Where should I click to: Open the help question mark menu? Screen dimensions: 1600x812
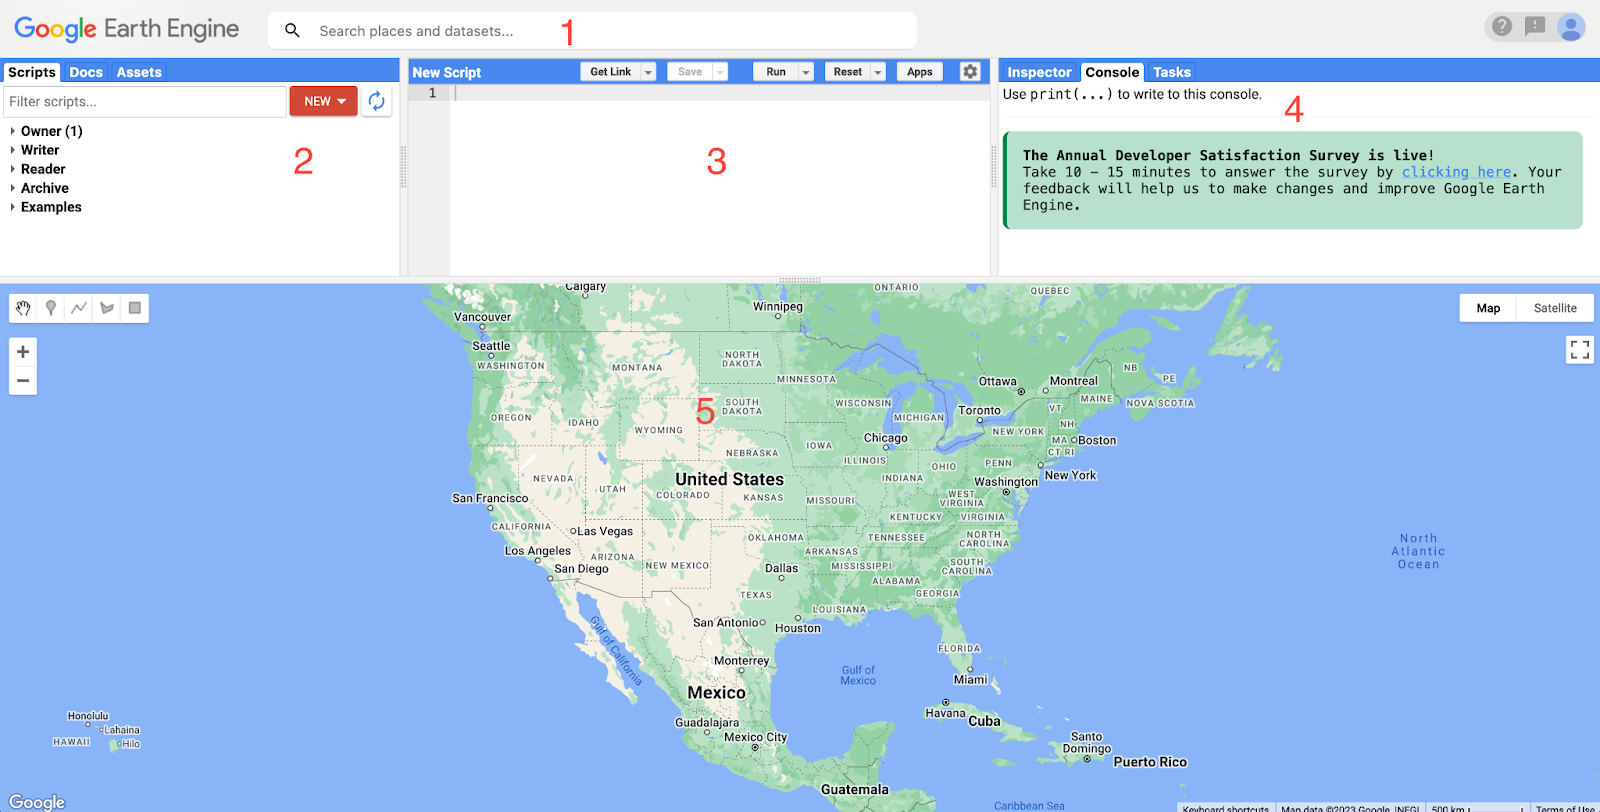click(1502, 26)
